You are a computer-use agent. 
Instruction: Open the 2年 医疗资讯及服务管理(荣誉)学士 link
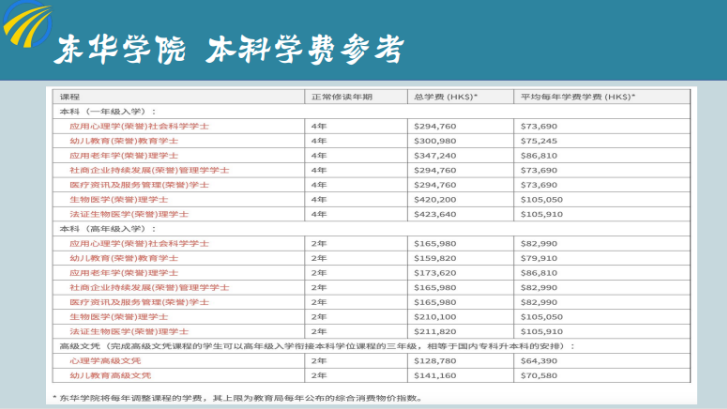coord(139,302)
